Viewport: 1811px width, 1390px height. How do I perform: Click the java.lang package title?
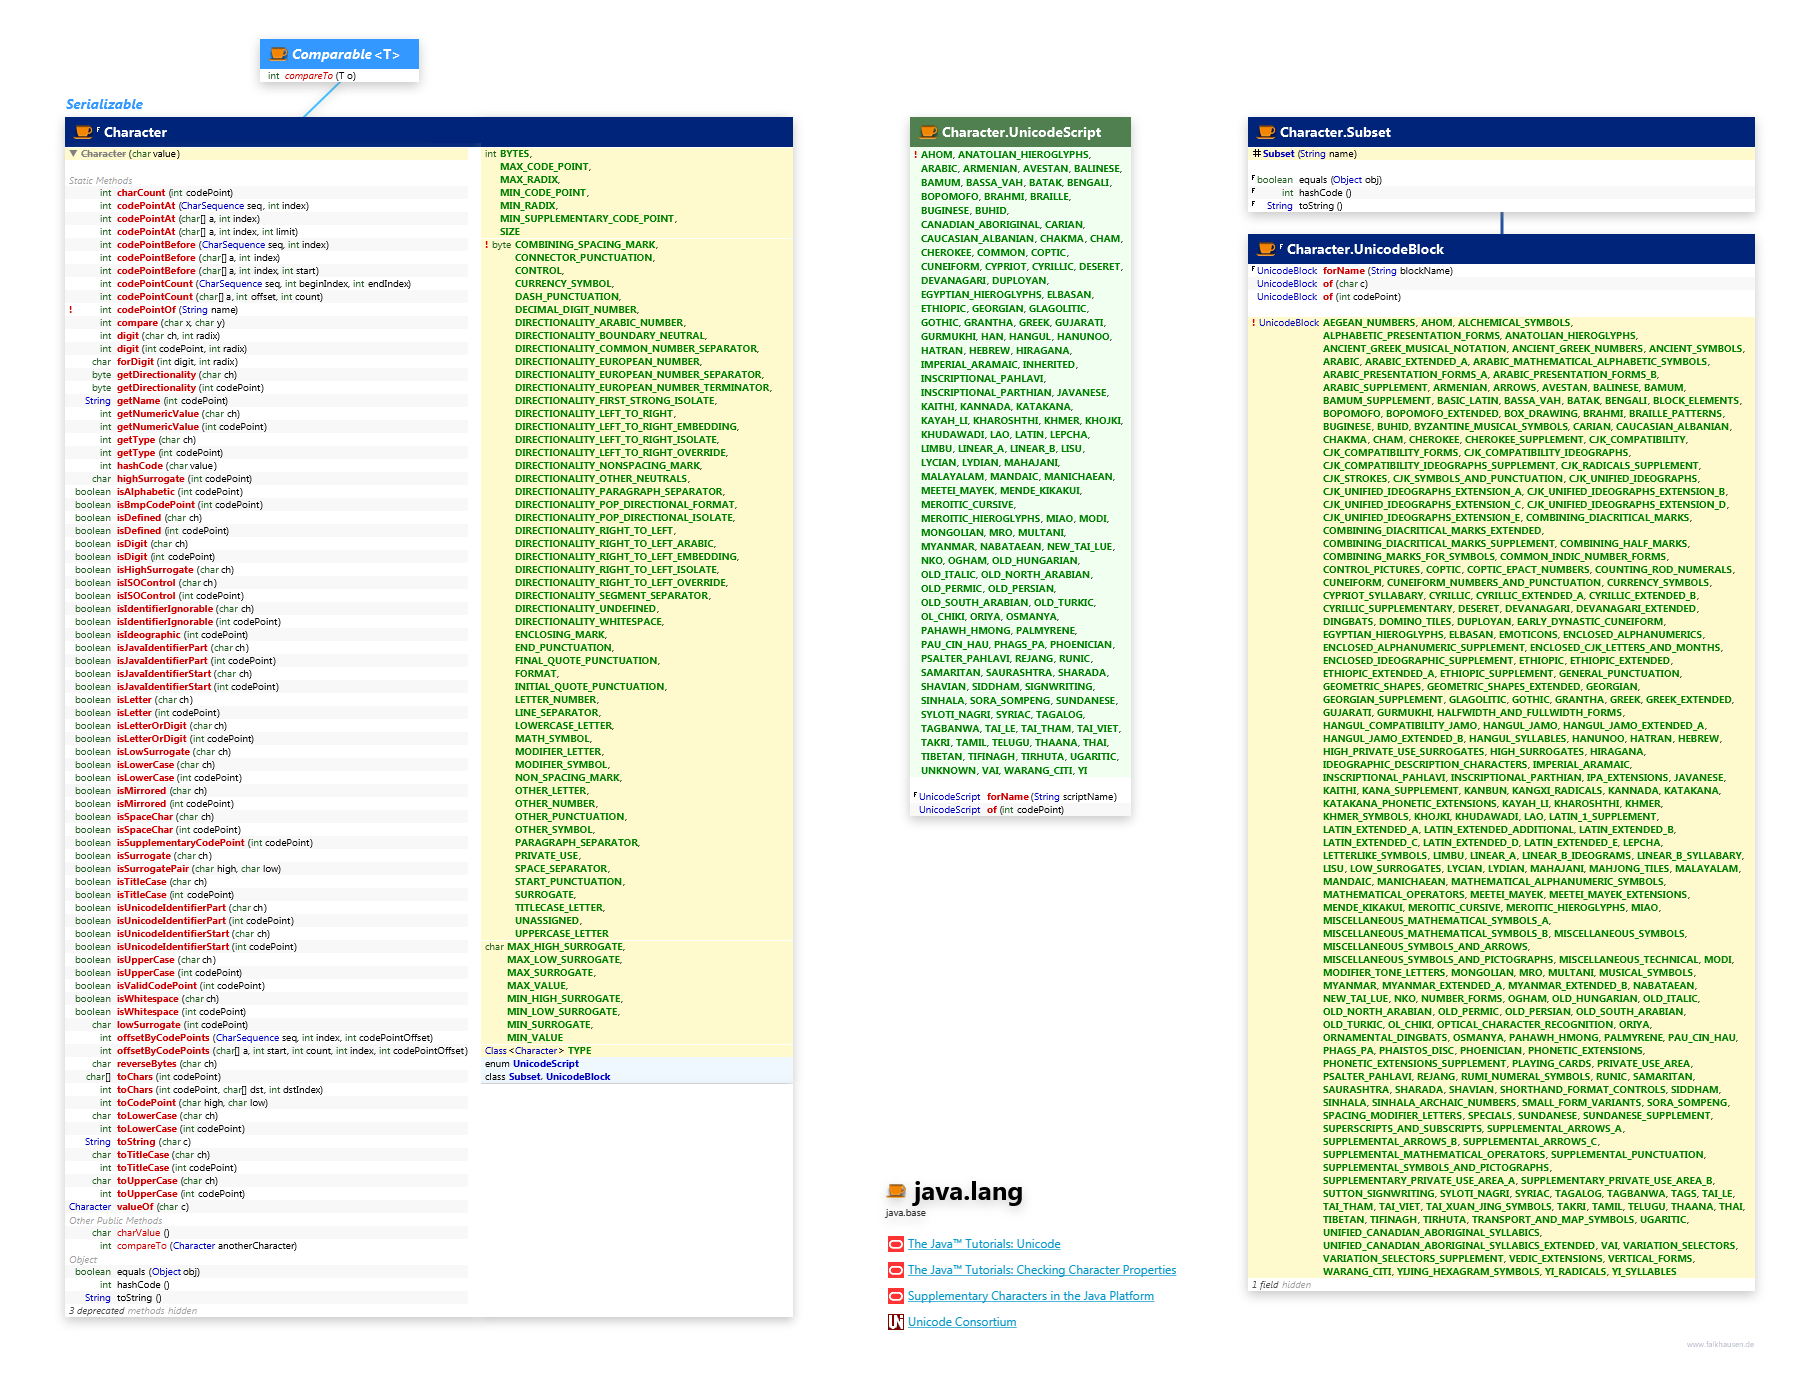point(968,1191)
